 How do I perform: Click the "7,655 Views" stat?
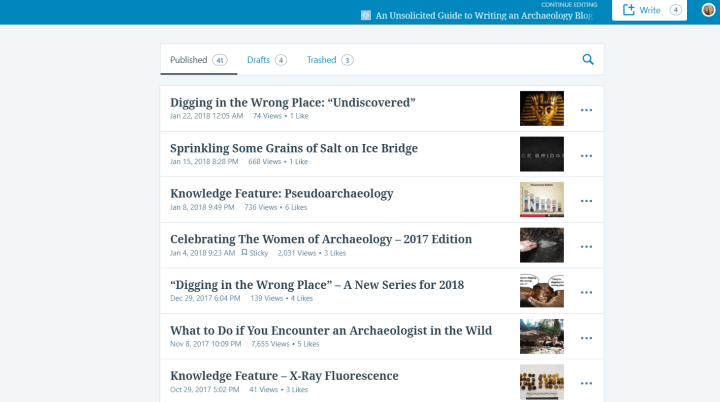(270, 344)
